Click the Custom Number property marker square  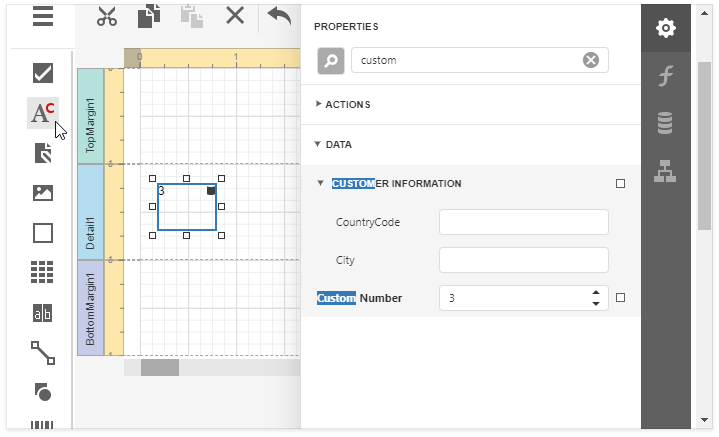620,298
